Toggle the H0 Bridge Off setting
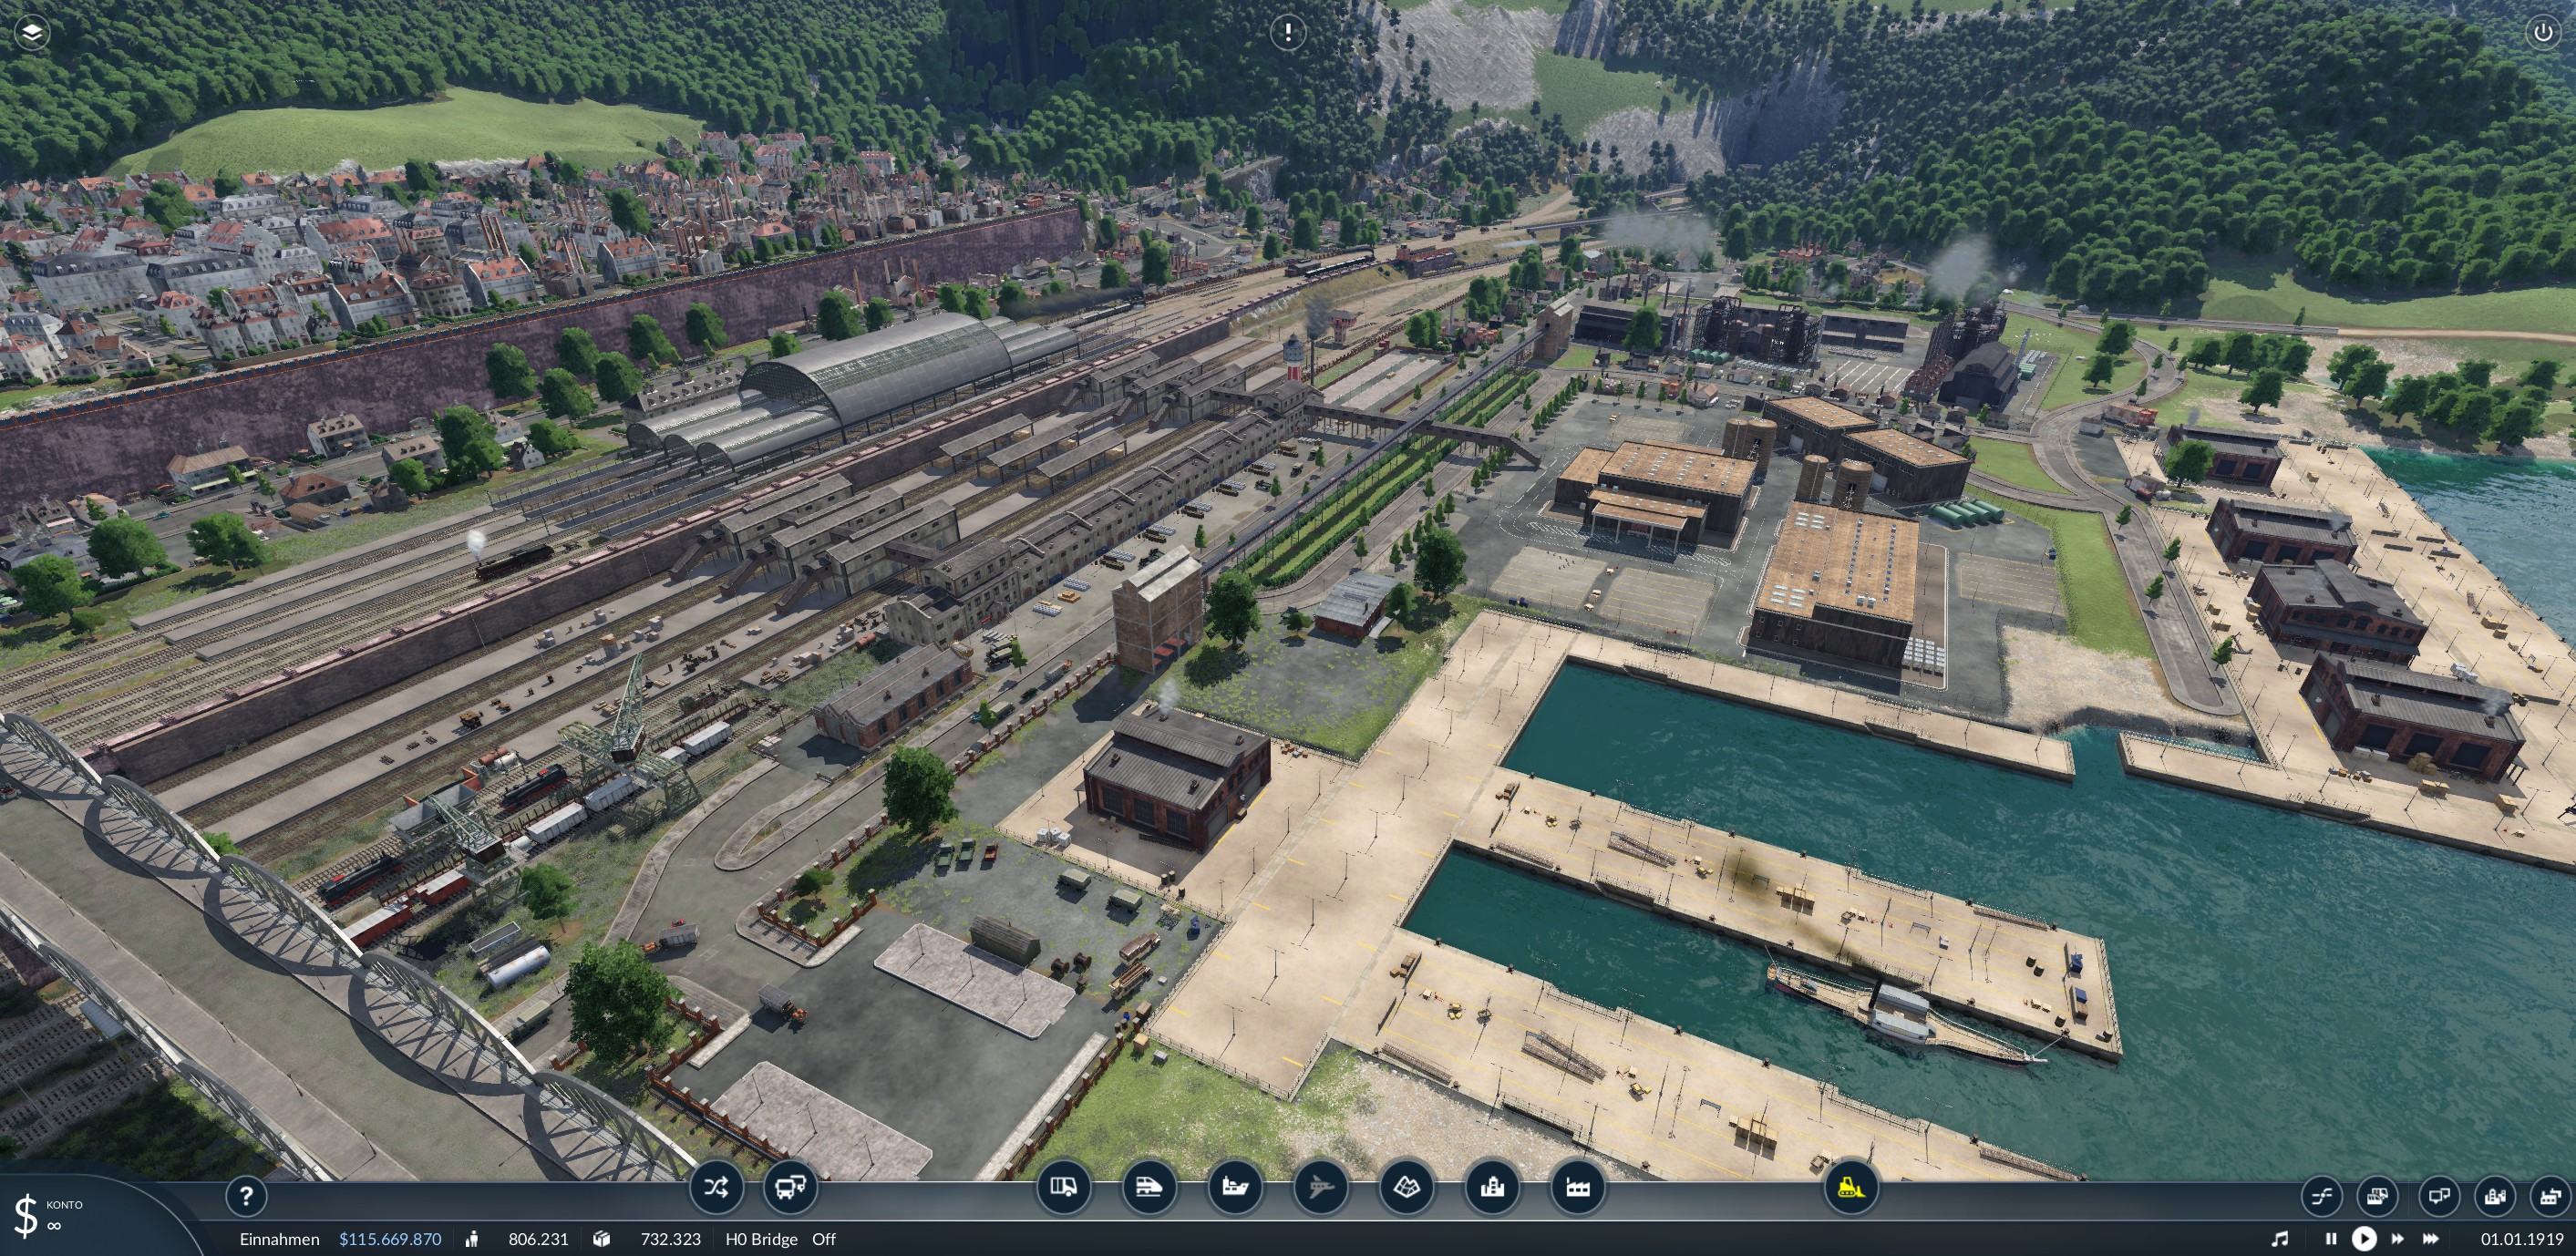This screenshot has height=1256, width=2576. (780, 1239)
